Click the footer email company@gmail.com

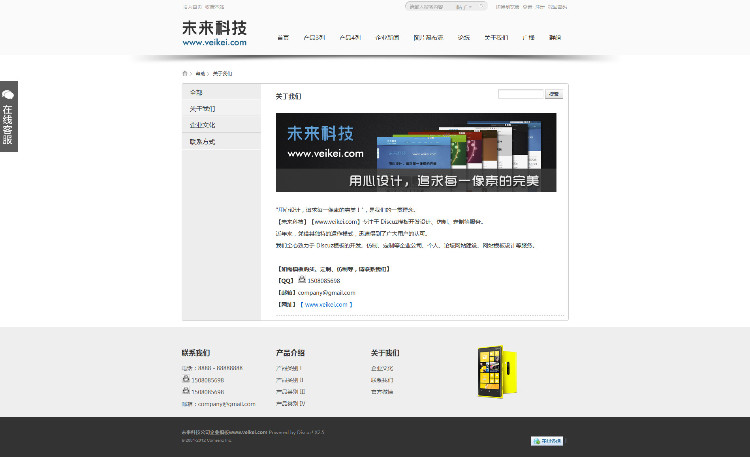[x=227, y=404]
